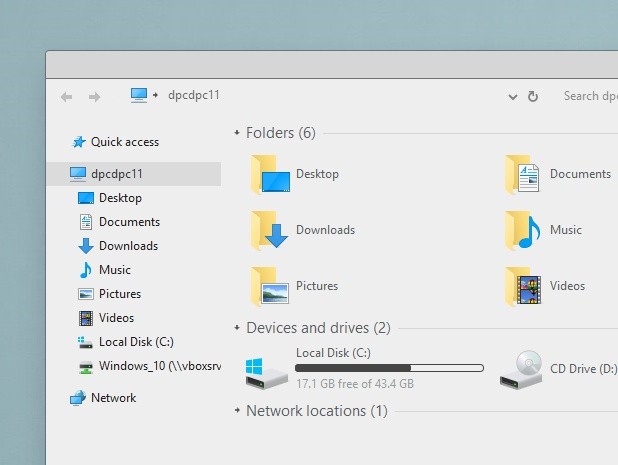Open the address bar history dropdown chevron
618x465 pixels.
[x=512, y=97]
